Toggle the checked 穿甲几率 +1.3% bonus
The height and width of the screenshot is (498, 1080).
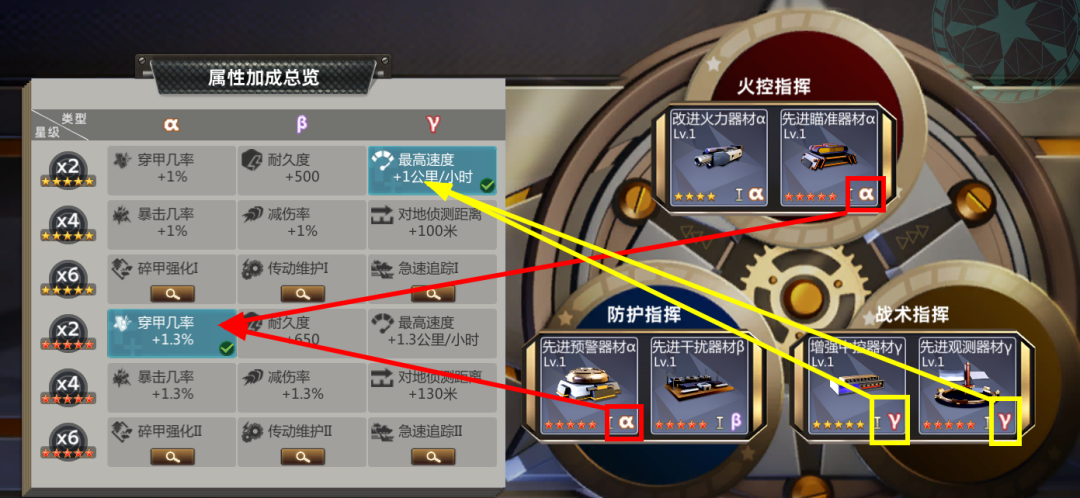[x=172, y=333]
